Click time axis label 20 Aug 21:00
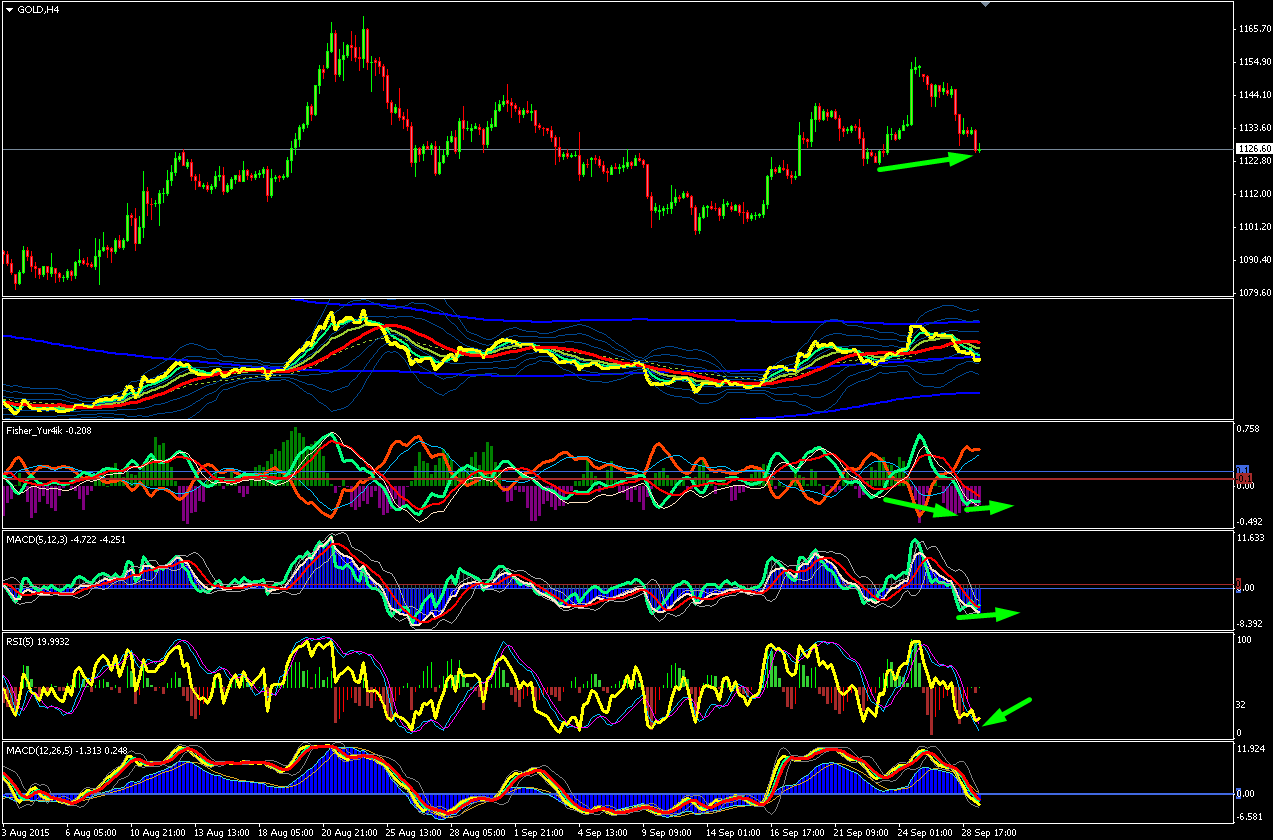 pos(350,832)
